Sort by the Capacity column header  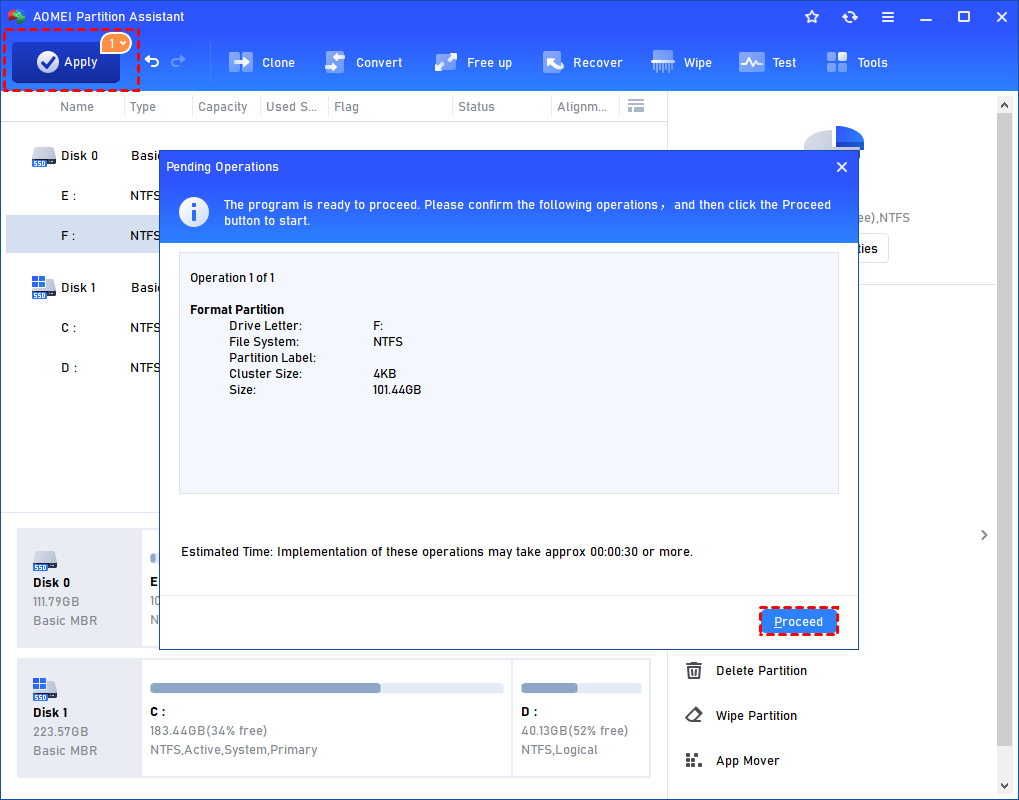tap(223, 107)
